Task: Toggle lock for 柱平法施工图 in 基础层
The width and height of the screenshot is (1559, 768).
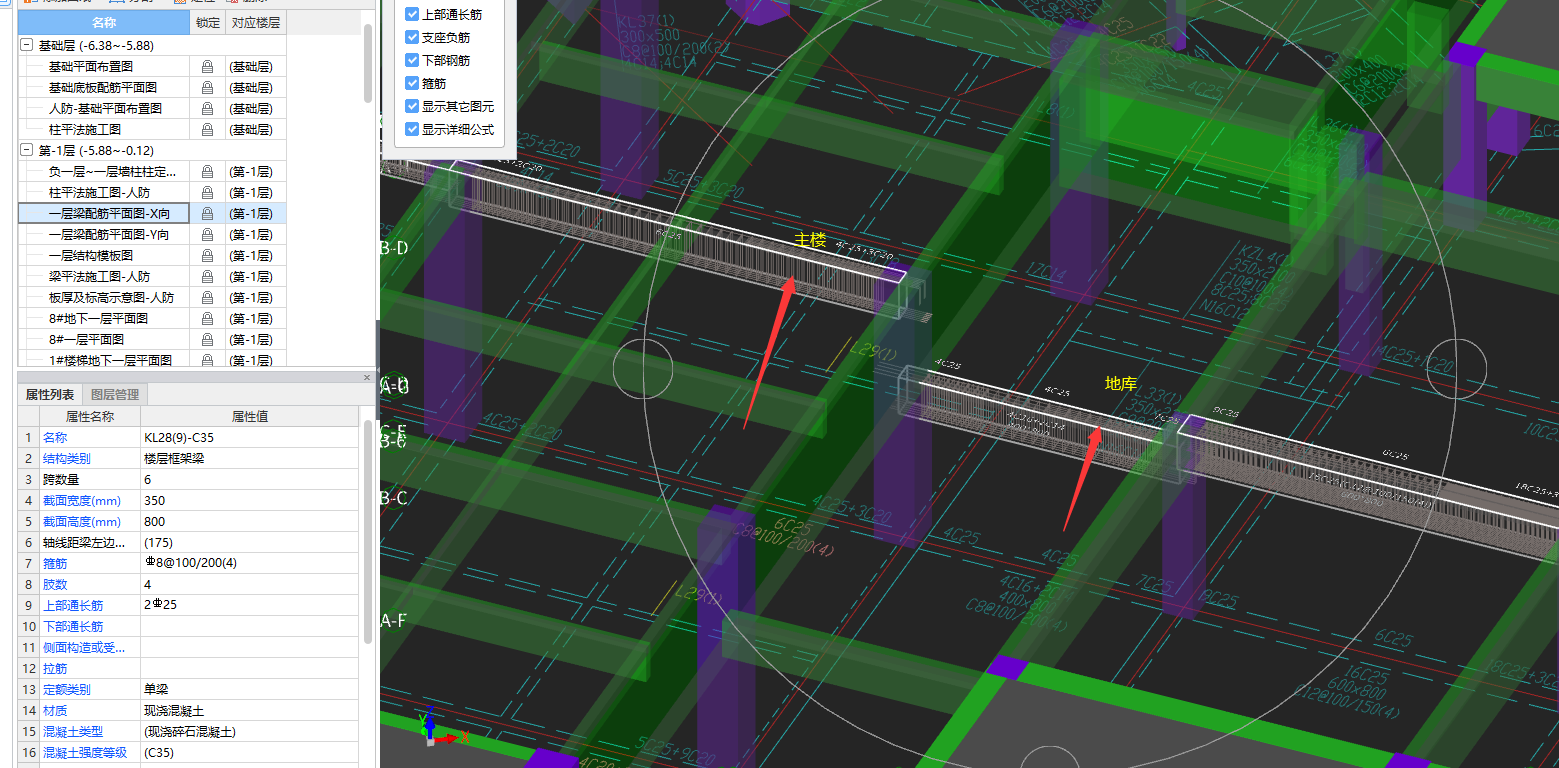Action: pos(207,129)
